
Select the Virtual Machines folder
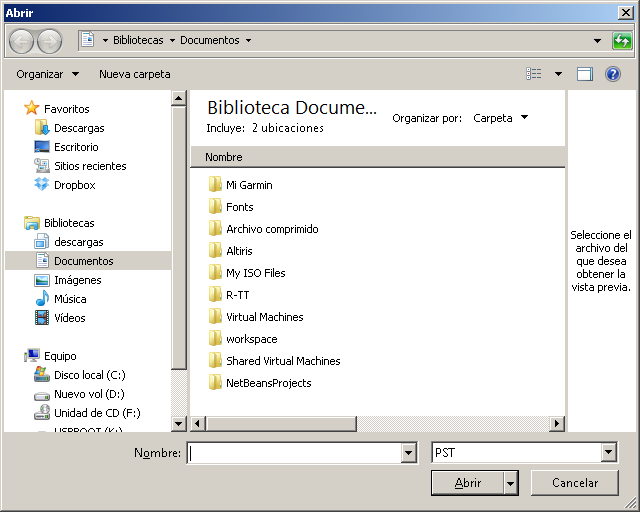click(256, 317)
